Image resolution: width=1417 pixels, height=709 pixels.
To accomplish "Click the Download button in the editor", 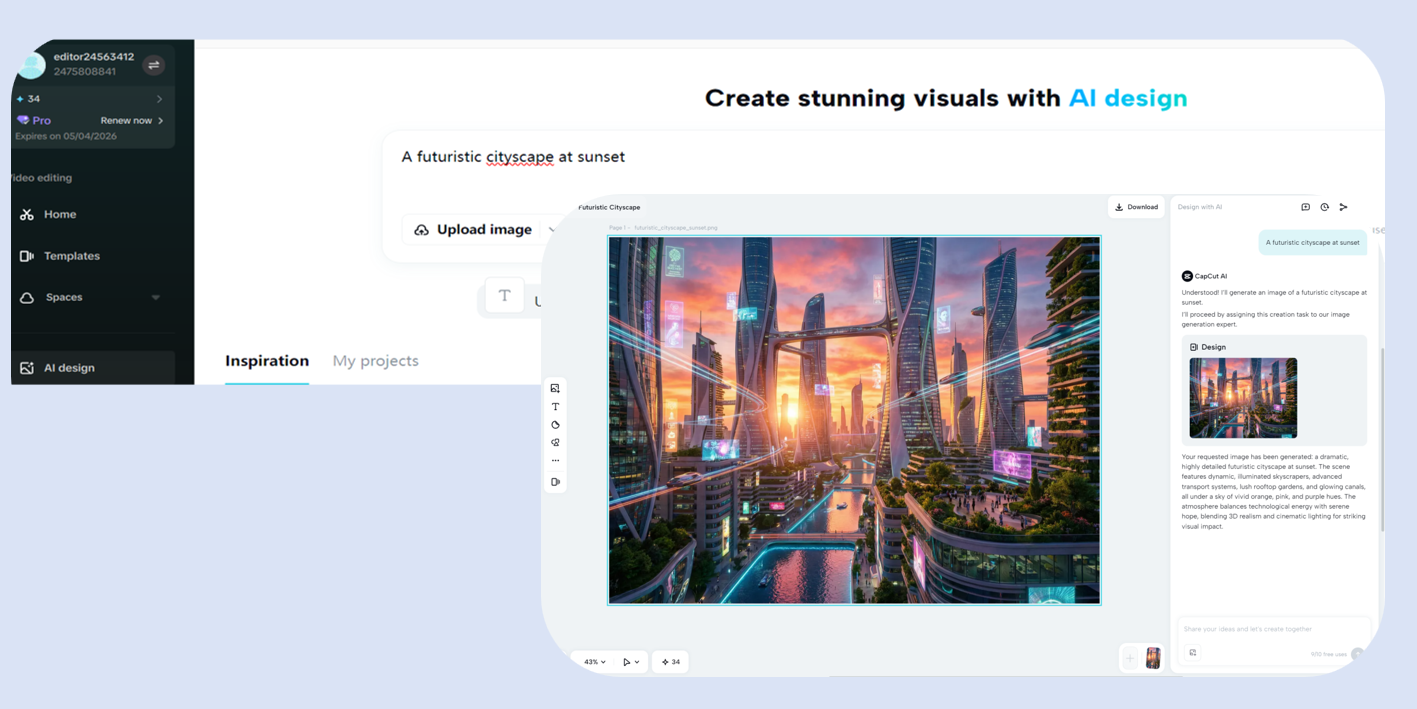I will (1136, 207).
